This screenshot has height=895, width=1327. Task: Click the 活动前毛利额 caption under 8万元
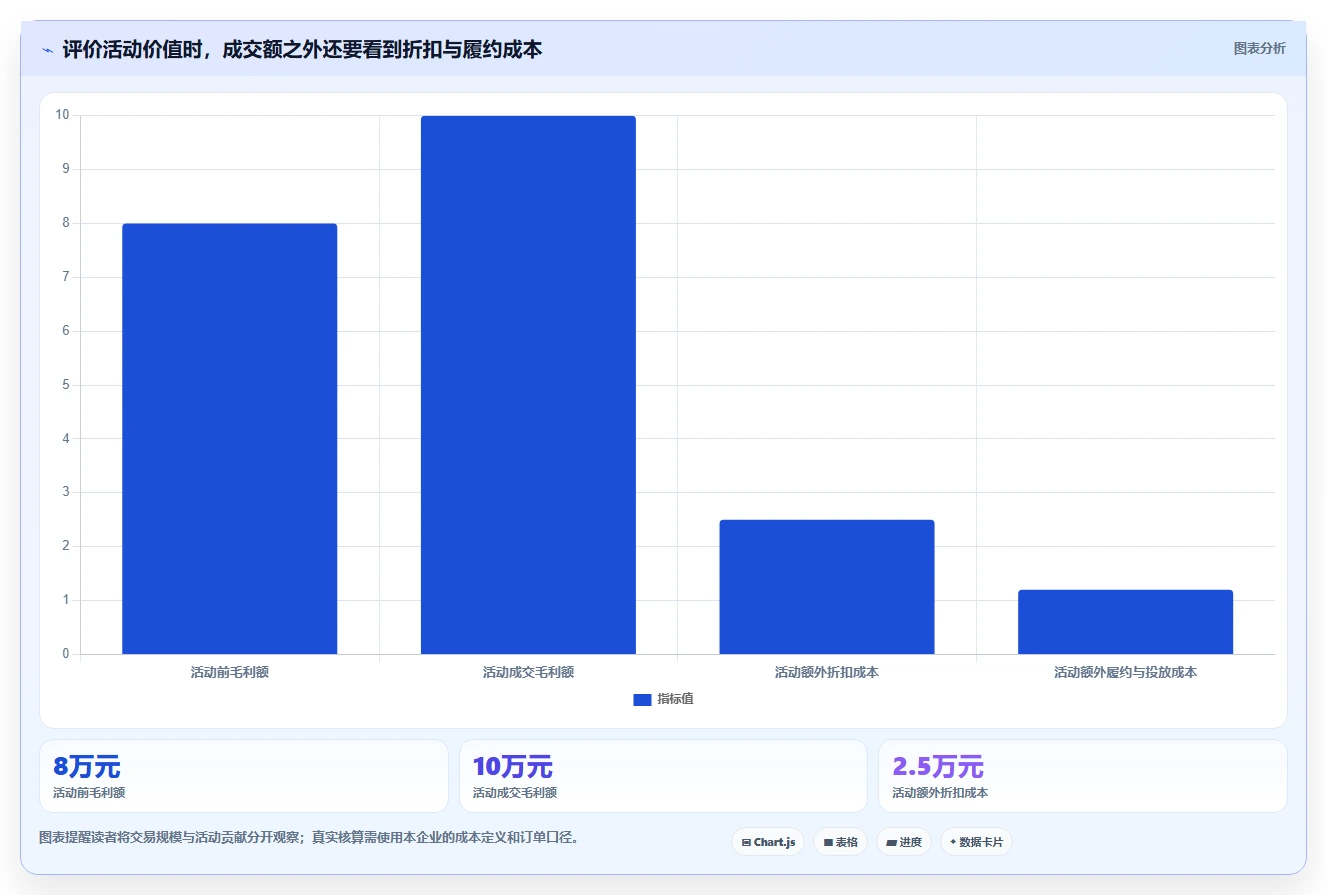89,793
